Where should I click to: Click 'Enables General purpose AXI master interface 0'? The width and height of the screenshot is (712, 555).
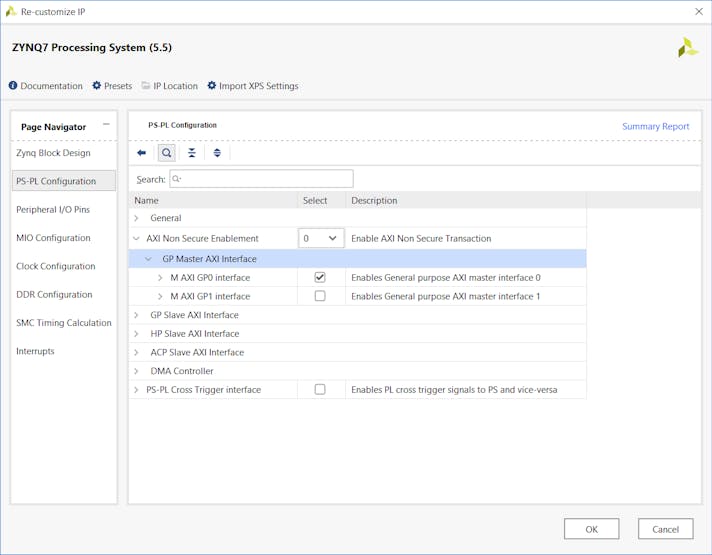pyautogui.click(x=445, y=278)
